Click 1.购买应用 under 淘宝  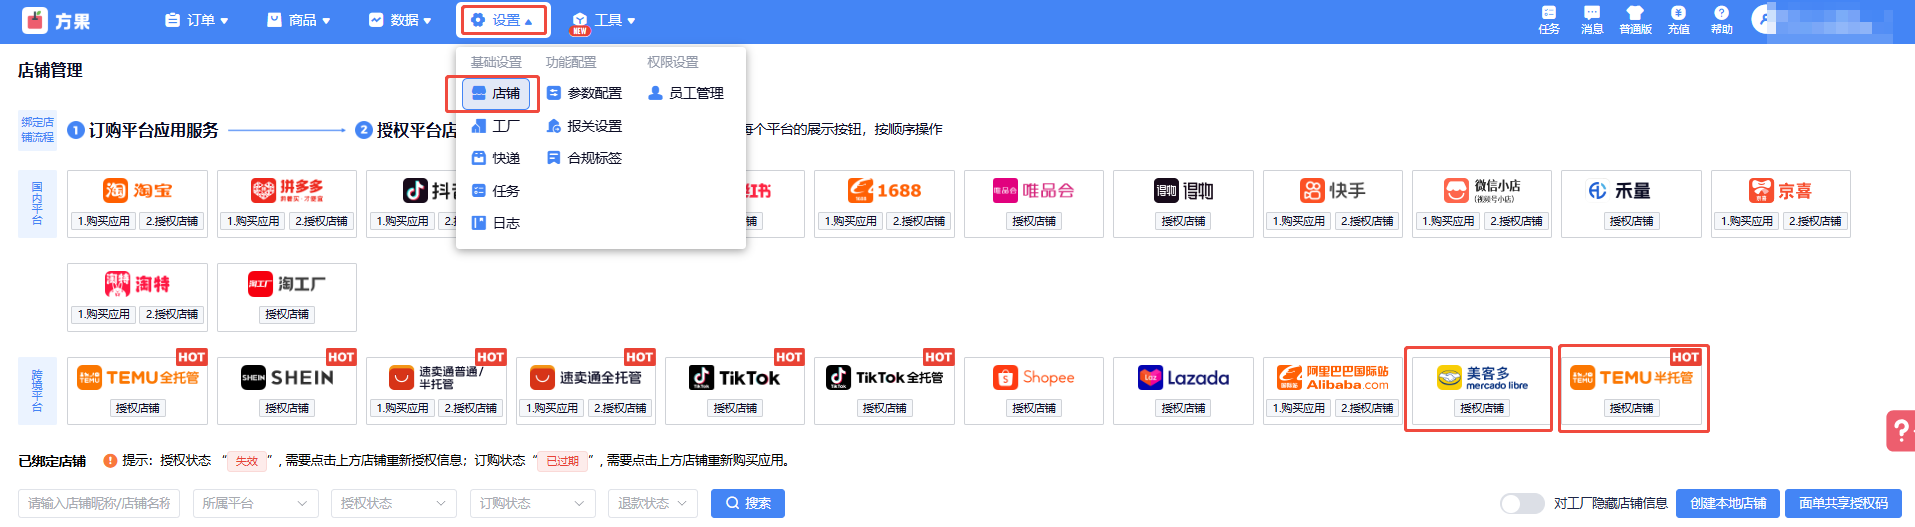pyautogui.click(x=104, y=221)
